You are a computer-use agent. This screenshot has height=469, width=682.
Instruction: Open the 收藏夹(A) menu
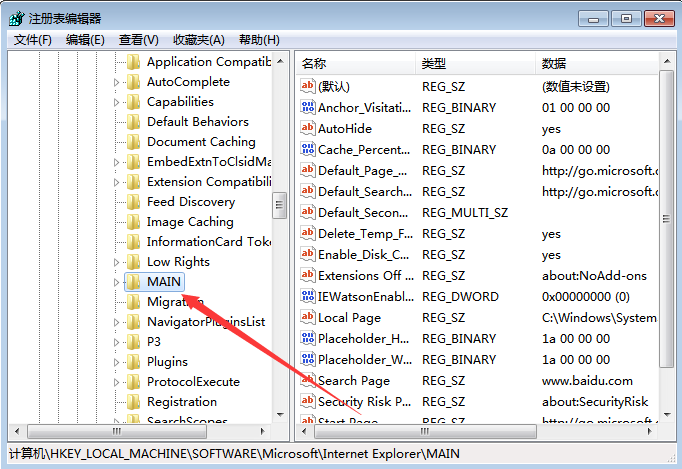tap(198, 40)
